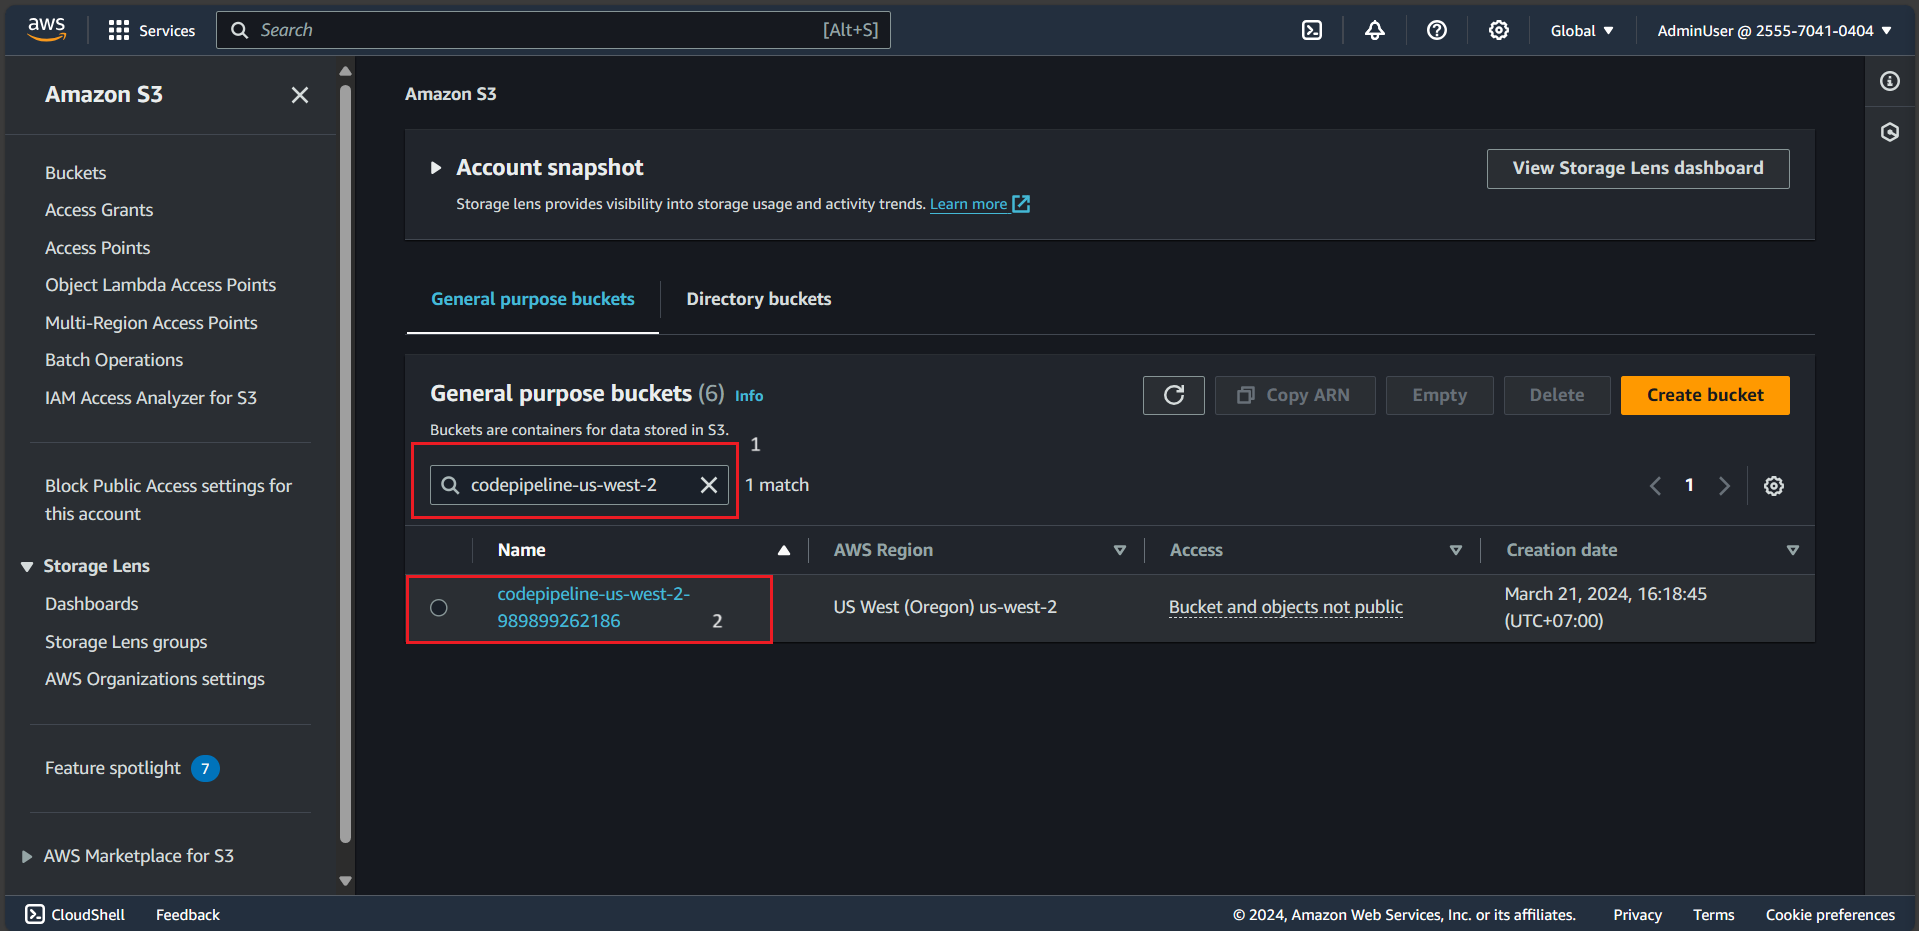
Task: Open the info panel icon on right edge
Action: point(1890,81)
